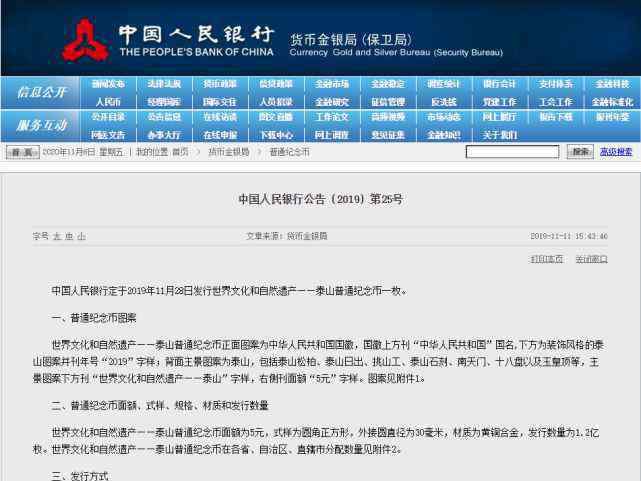Click the heading 一、普通纪念币图案
The image size is (641, 481).
(x=94, y=318)
